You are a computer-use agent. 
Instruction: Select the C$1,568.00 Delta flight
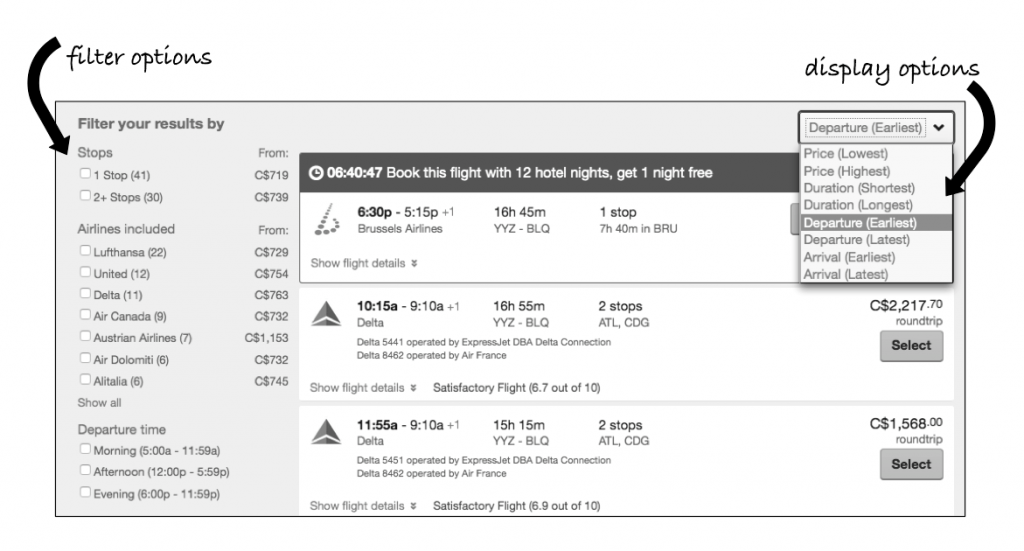pos(911,465)
